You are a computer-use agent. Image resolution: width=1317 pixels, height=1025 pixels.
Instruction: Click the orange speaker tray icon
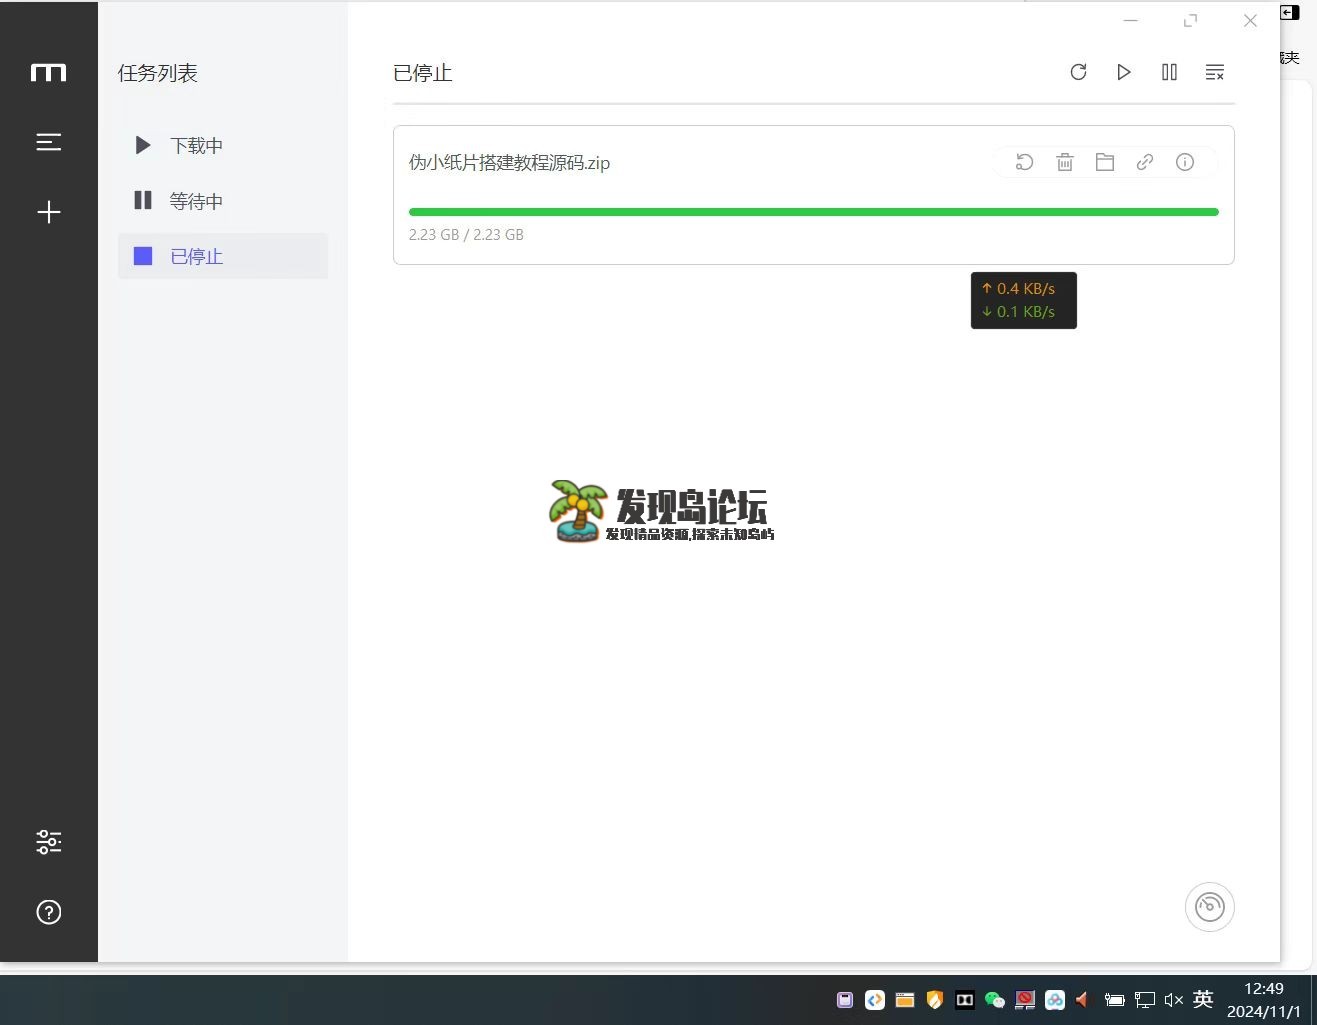tap(1082, 1000)
